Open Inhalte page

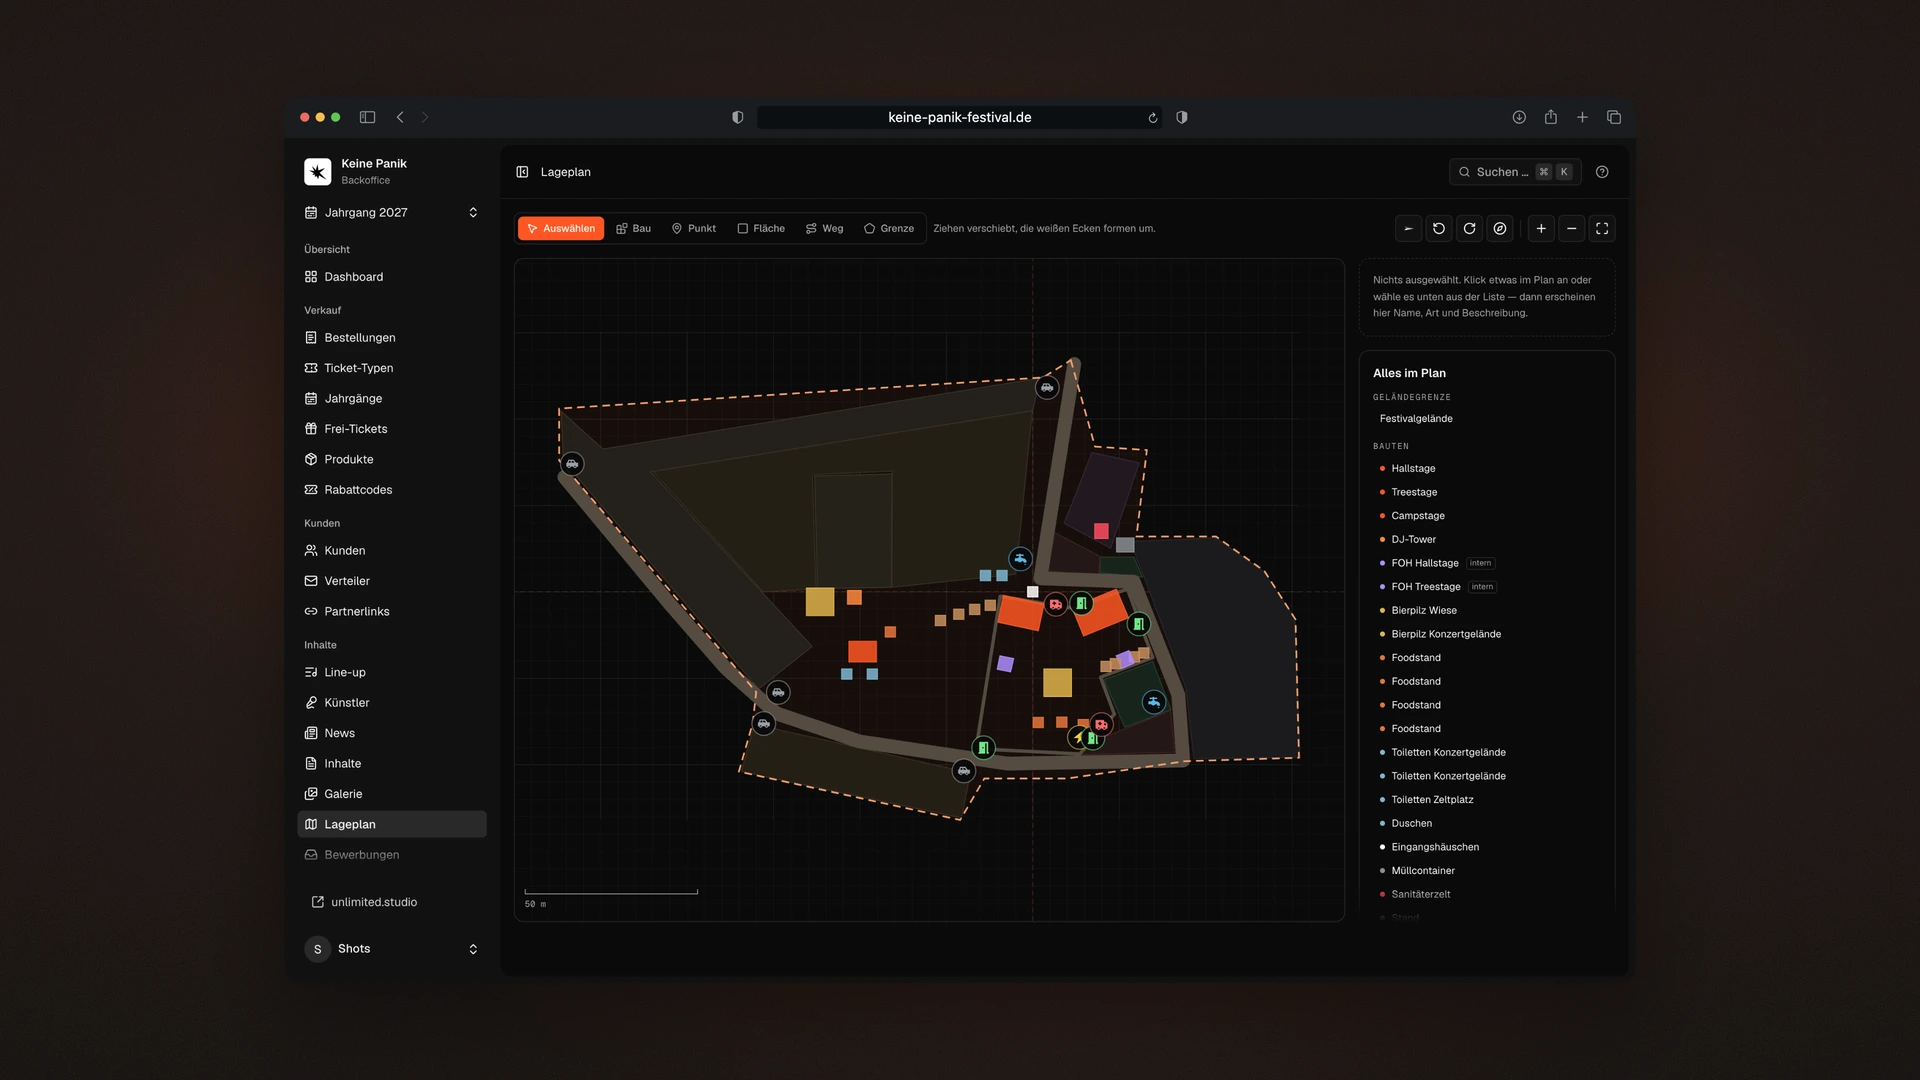pos(392,763)
